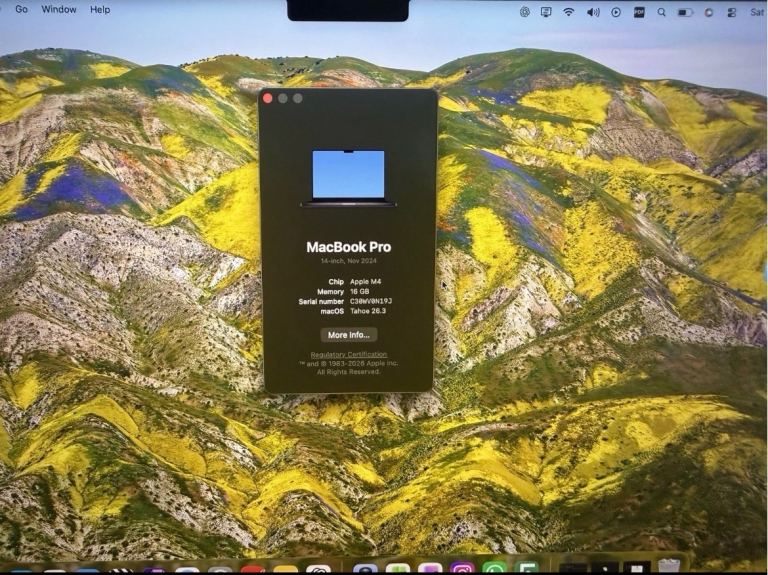The image size is (768, 575).
Task: Open the Now Playing control
Action: point(616,13)
